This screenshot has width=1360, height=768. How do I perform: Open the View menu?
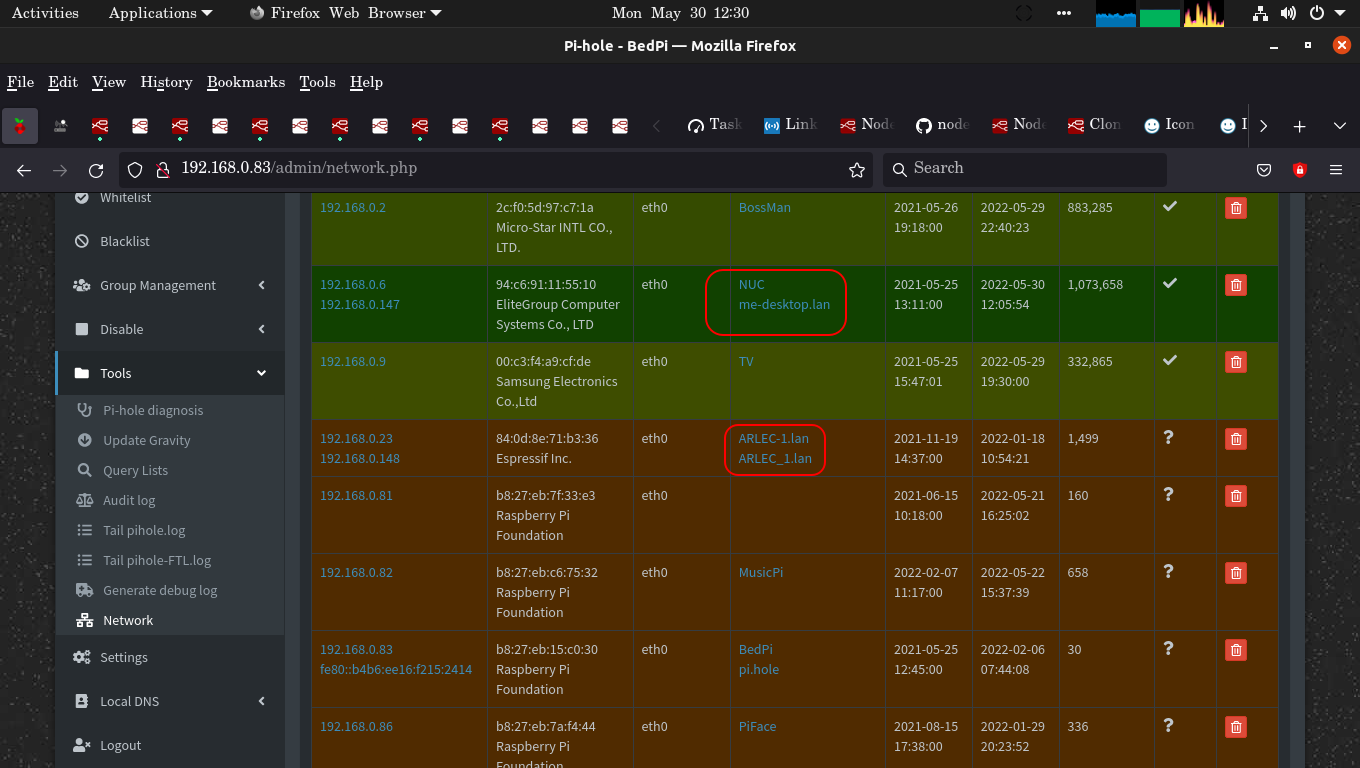pos(109,82)
